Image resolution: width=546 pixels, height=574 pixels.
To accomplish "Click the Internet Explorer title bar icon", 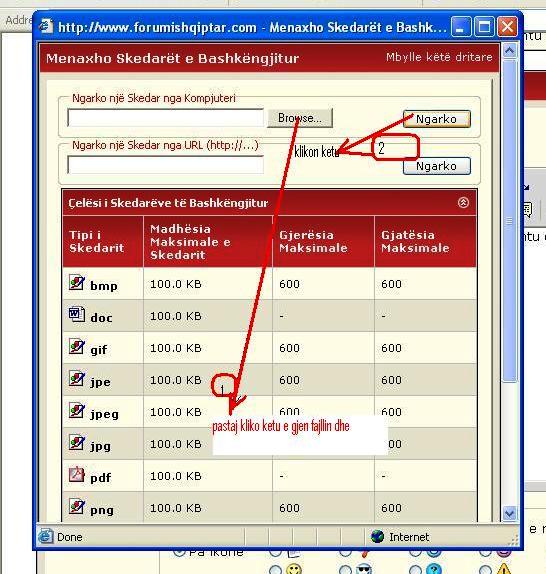I will pyautogui.click(x=46, y=26).
